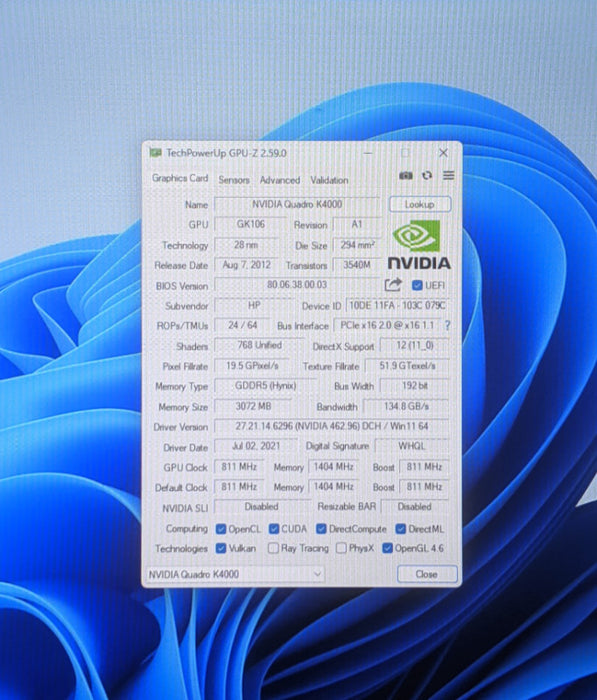The height and width of the screenshot is (700, 597).
Task: Click the refresh icon in GPU-Z
Action: tap(427, 175)
